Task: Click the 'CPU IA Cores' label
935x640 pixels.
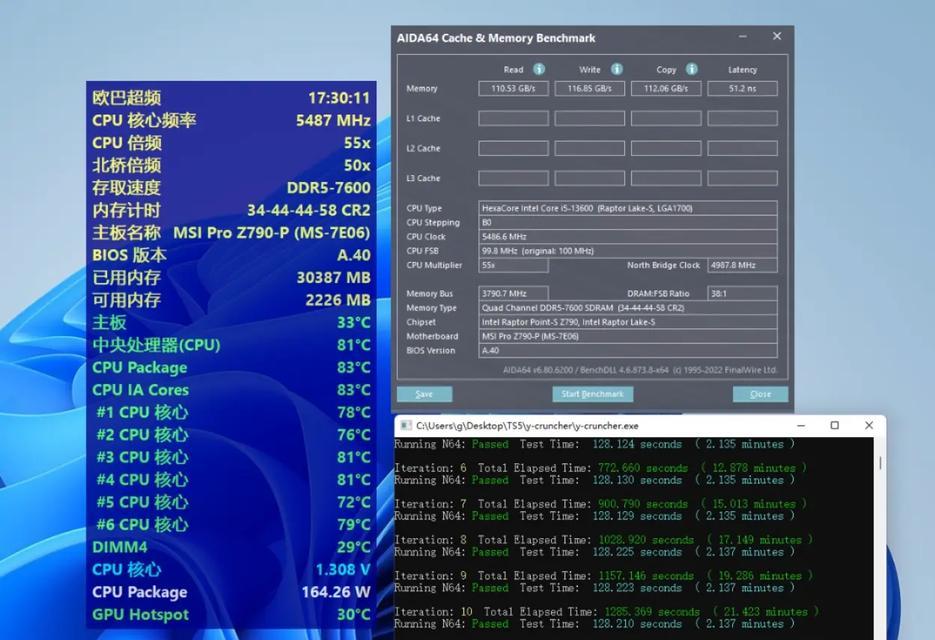Action: click(x=140, y=390)
